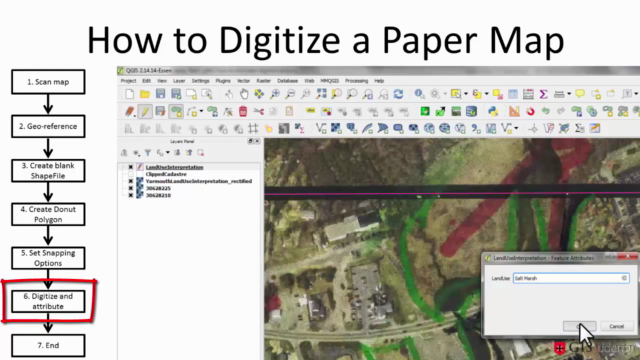640x360 pixels.
Task: Open the measure tool dropdown arrow
Action: (x=569, y=94)
